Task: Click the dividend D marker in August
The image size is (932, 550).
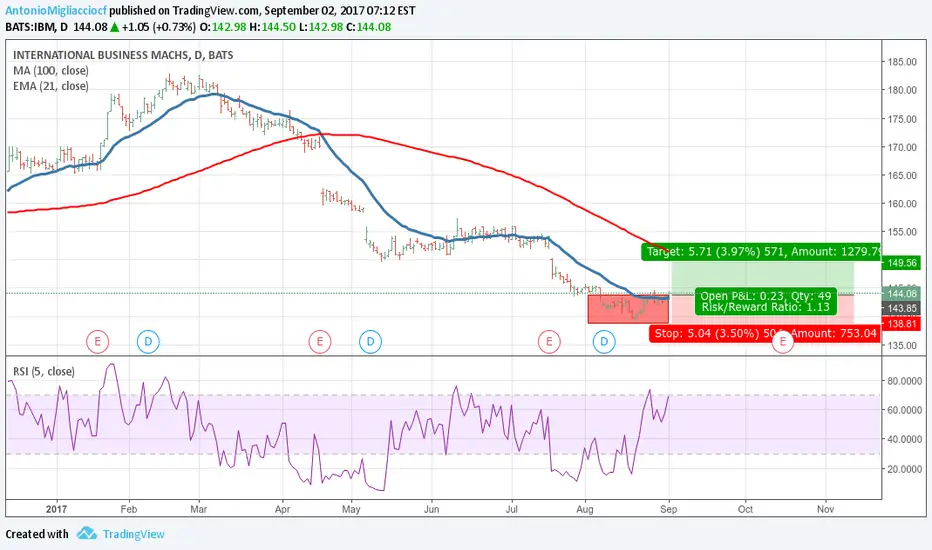Action: pyautogui.click(x=604, y=342)
